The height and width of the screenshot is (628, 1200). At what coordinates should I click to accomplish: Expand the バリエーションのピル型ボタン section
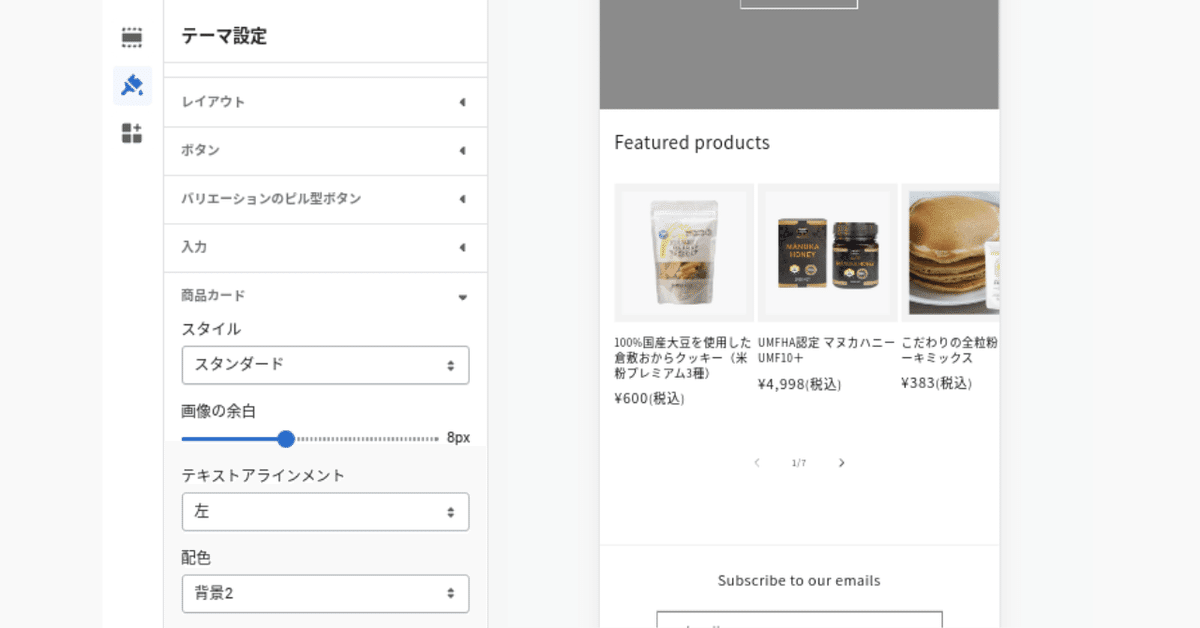[x=325, y=199]
